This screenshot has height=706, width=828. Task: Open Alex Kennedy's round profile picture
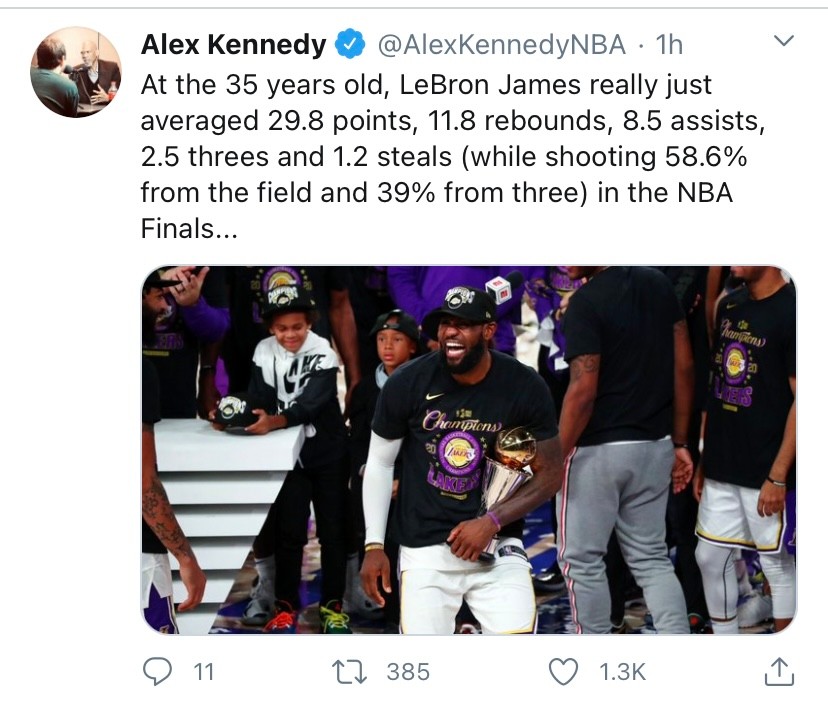(x=76, y=72)
